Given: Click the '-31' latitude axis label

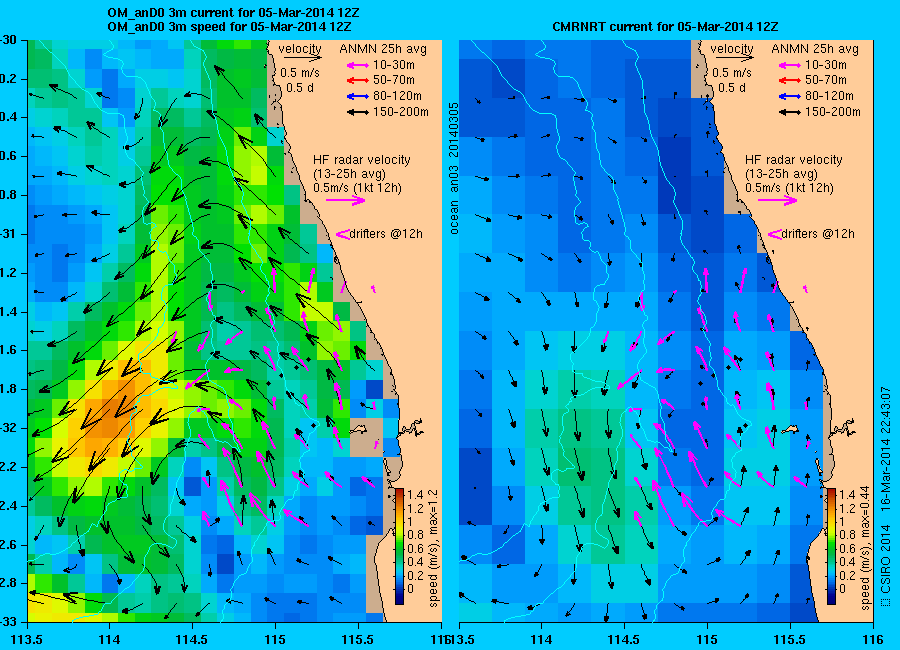Looking at the screenshot, I should click(x=9, y=234).
